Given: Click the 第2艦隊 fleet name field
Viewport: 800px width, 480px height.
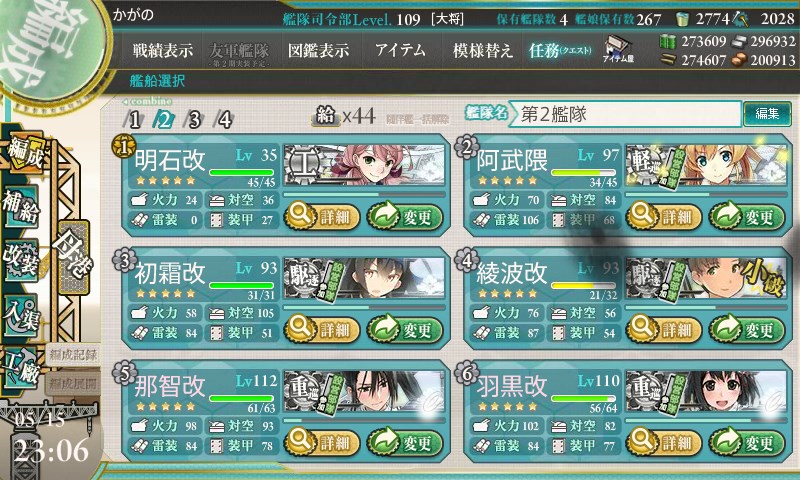Looking at the screenshot, I should tap(626, 114).
